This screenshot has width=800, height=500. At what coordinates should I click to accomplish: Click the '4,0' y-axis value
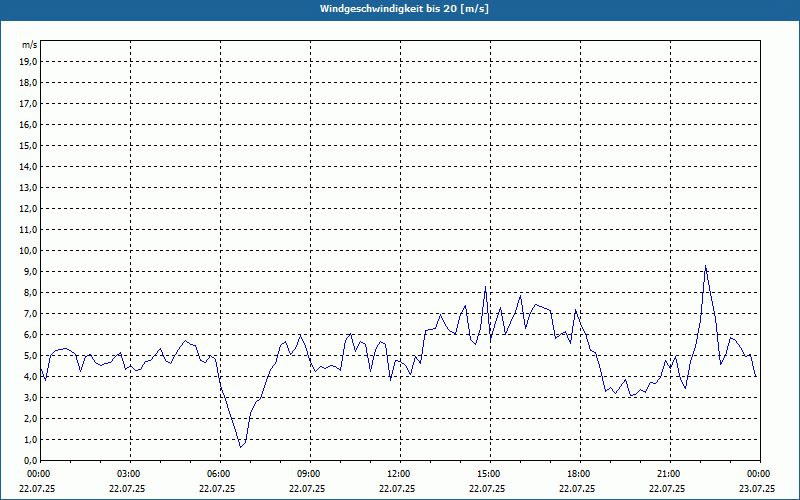coord(31,377)
